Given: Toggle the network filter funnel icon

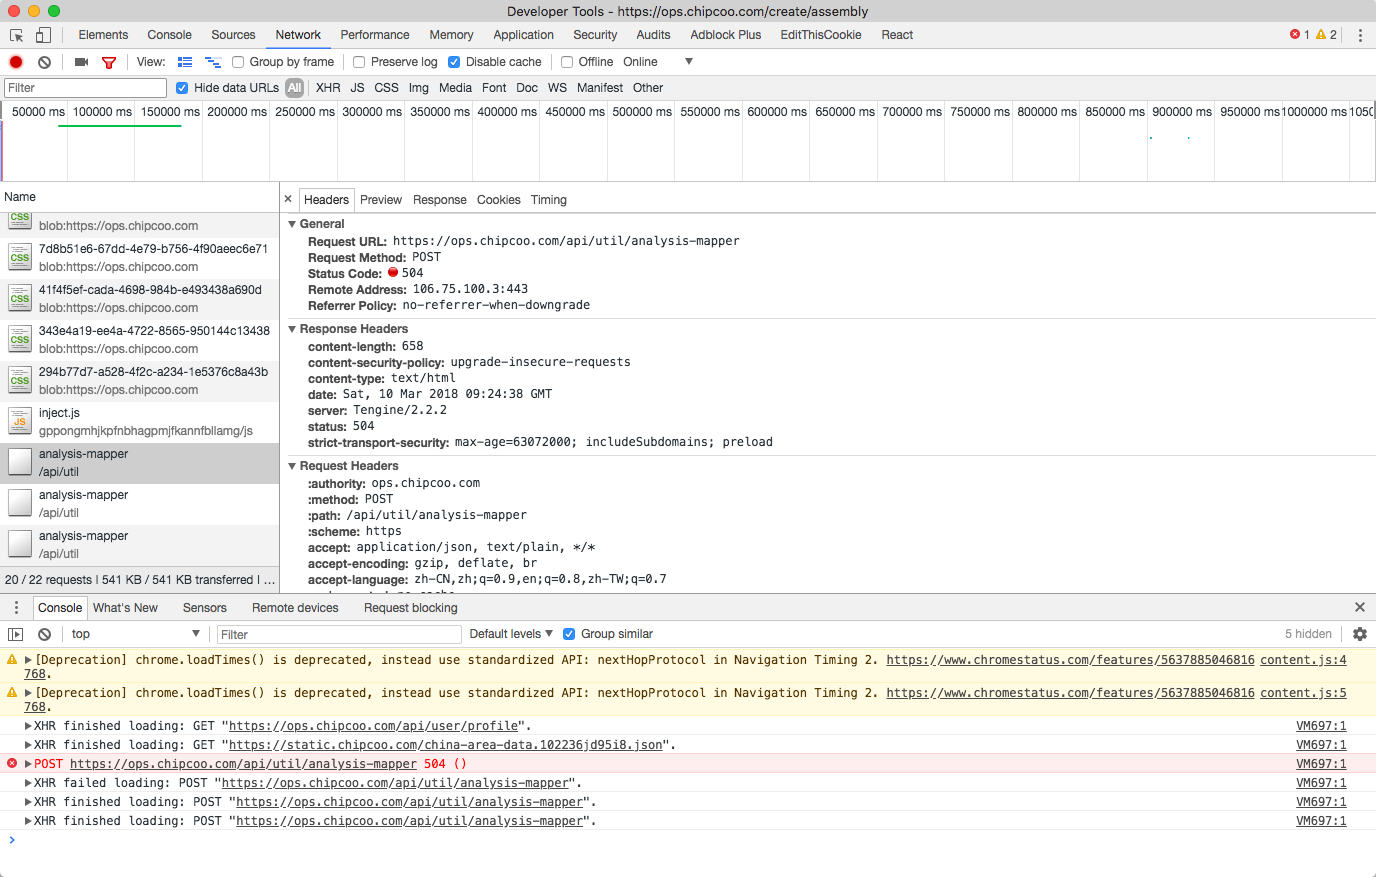Looking at the screenshot, I should pyautogui.click(x=109, y=62).
